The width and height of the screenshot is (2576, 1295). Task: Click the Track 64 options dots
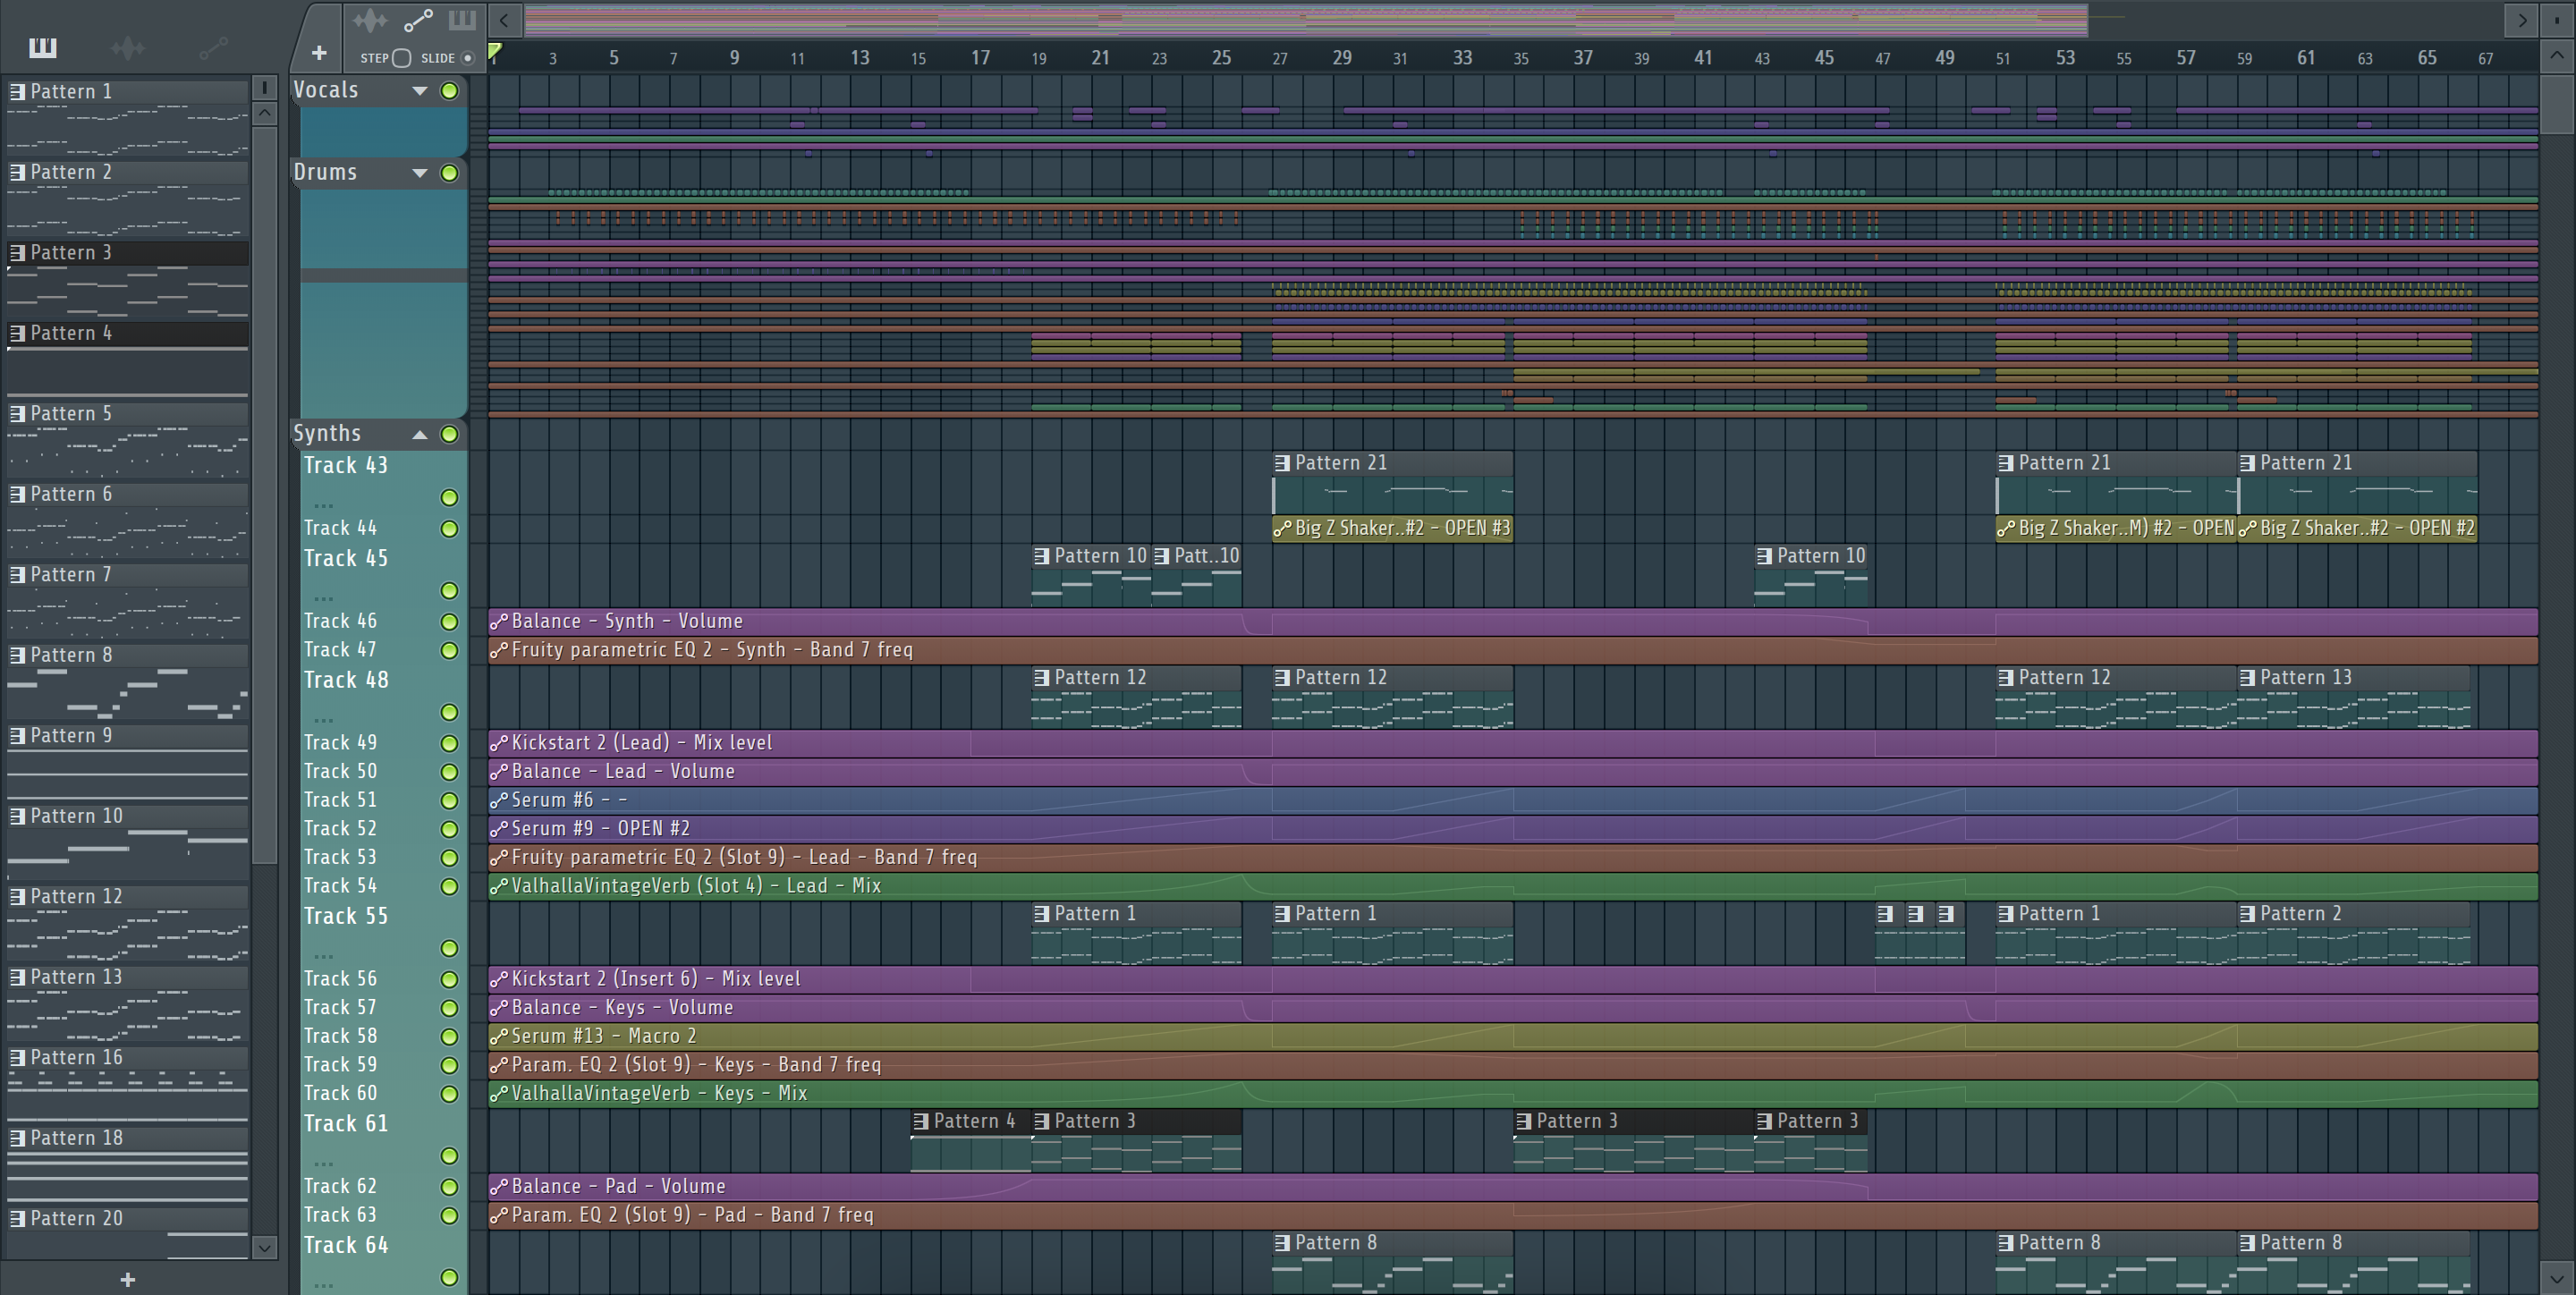point(323,1284)
